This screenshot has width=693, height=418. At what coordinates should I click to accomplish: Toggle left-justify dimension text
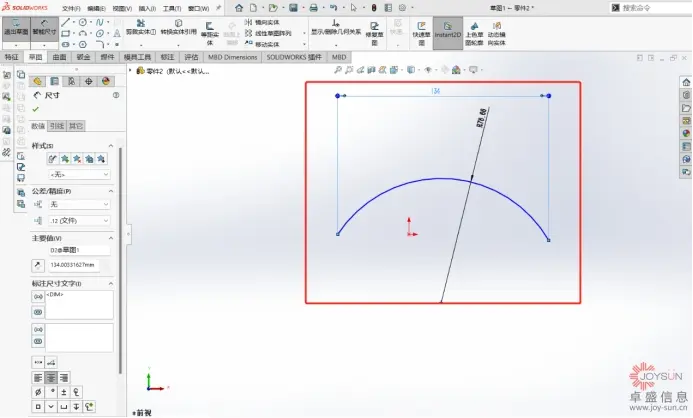38,378
